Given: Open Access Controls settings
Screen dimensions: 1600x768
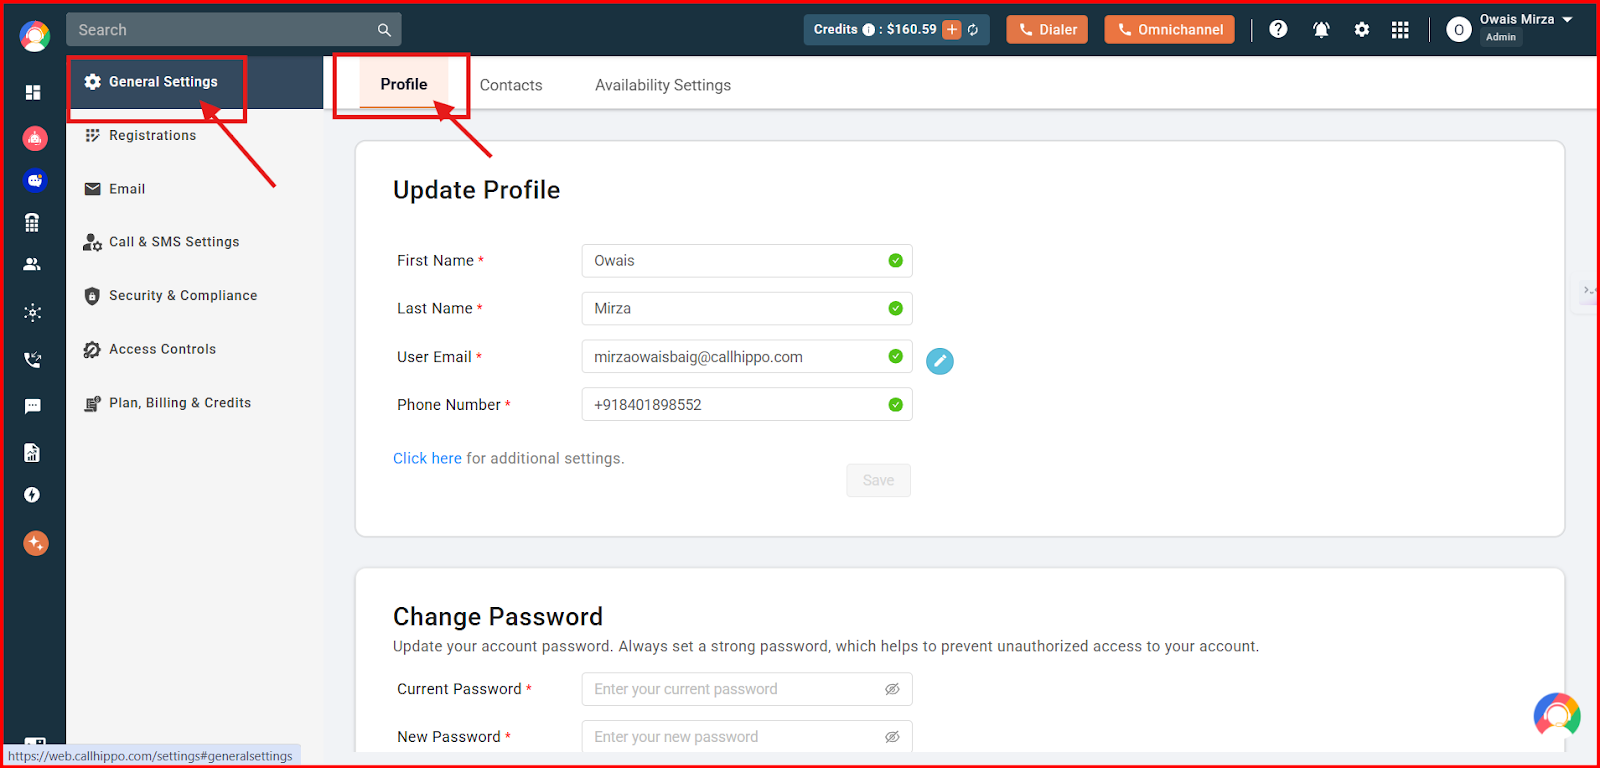Looking at the screenshot, I should click(x=162, y=349).
